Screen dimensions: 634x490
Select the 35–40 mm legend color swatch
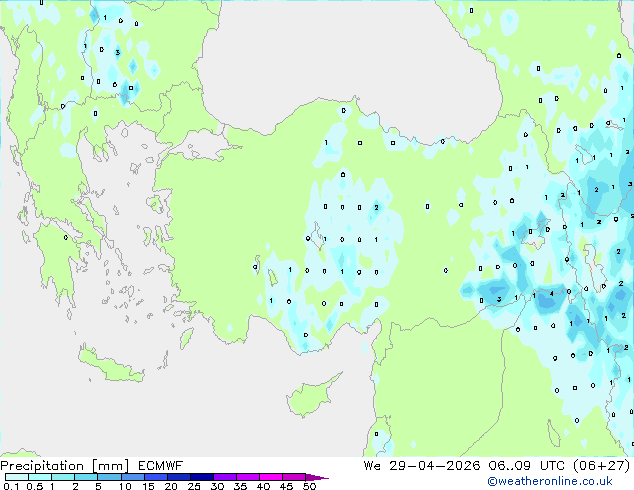point(248,477)
